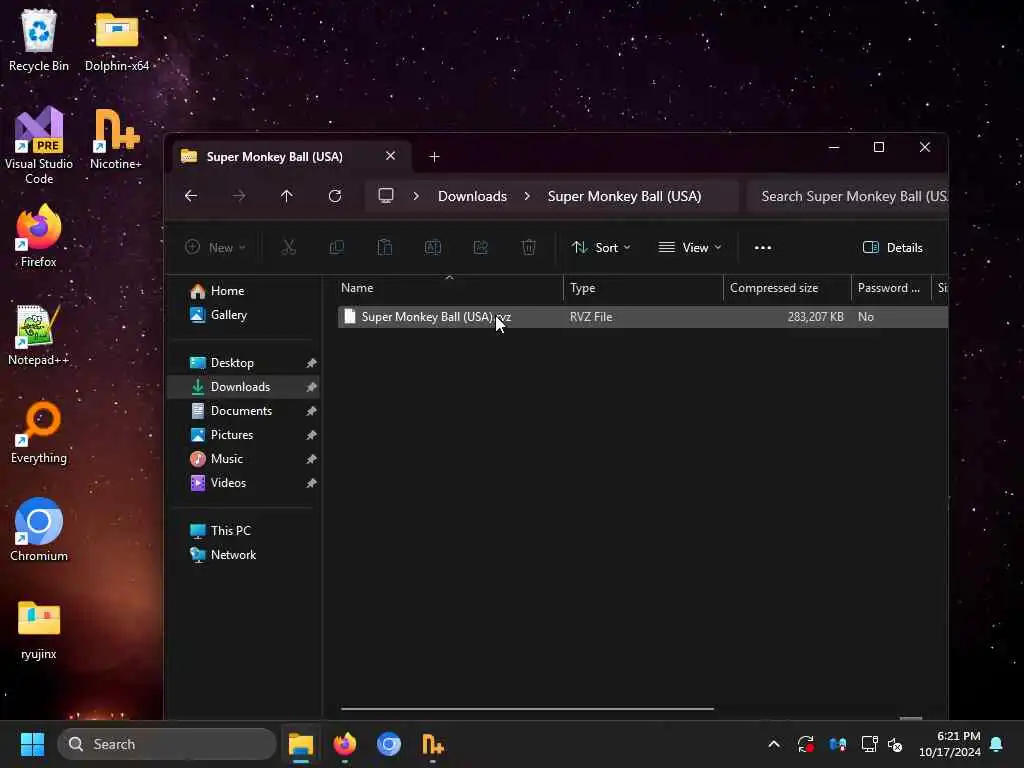Click the Rename icon in the toolbar
This screenshot has width=1024, height=768.
(x=433, y=248)
